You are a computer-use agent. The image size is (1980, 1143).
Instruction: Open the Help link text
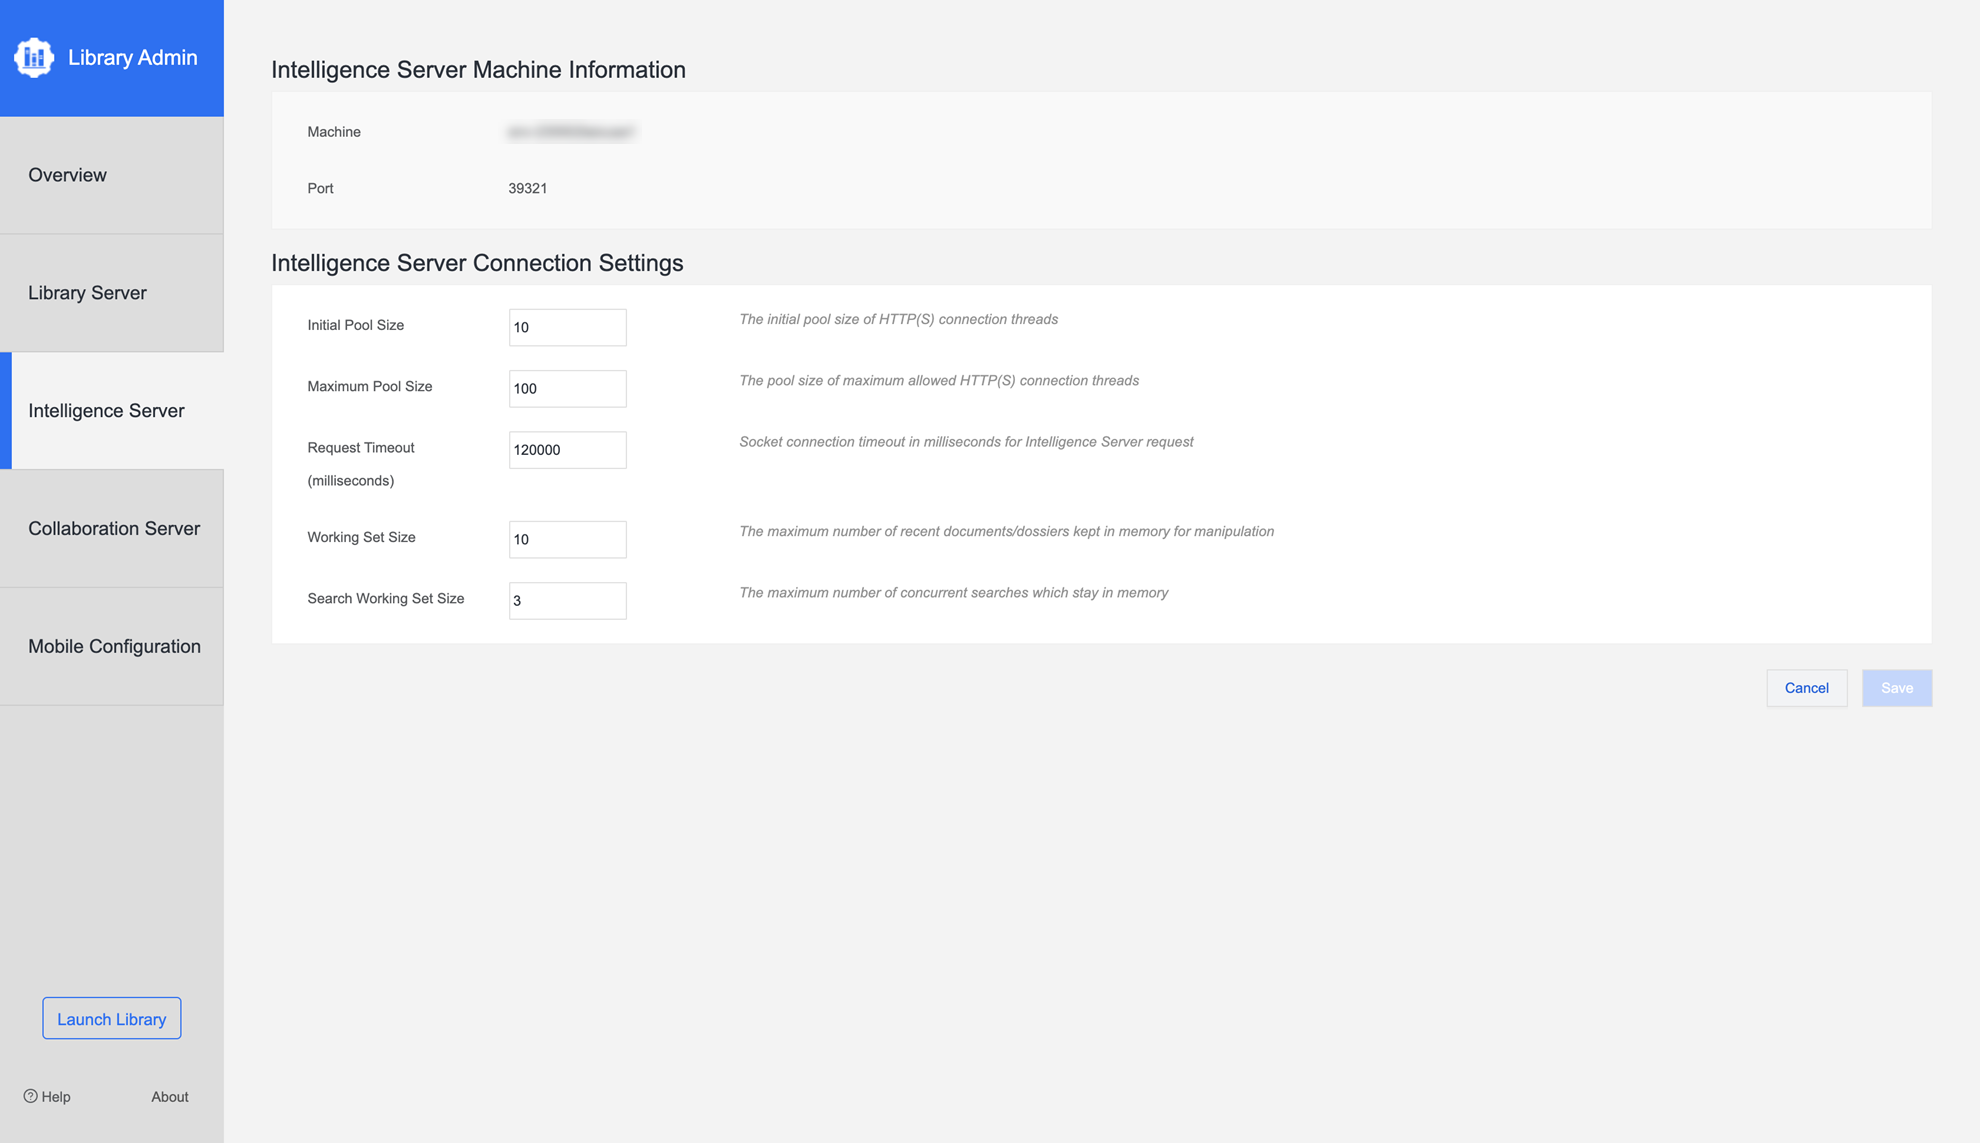56,1097
